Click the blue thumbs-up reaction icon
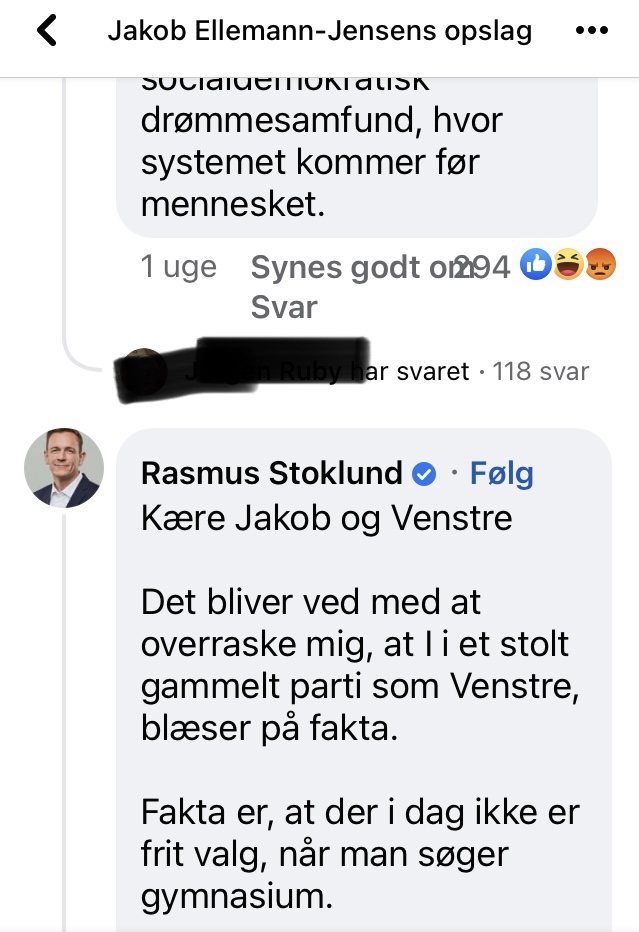The image size is (639, 932). 537,266
